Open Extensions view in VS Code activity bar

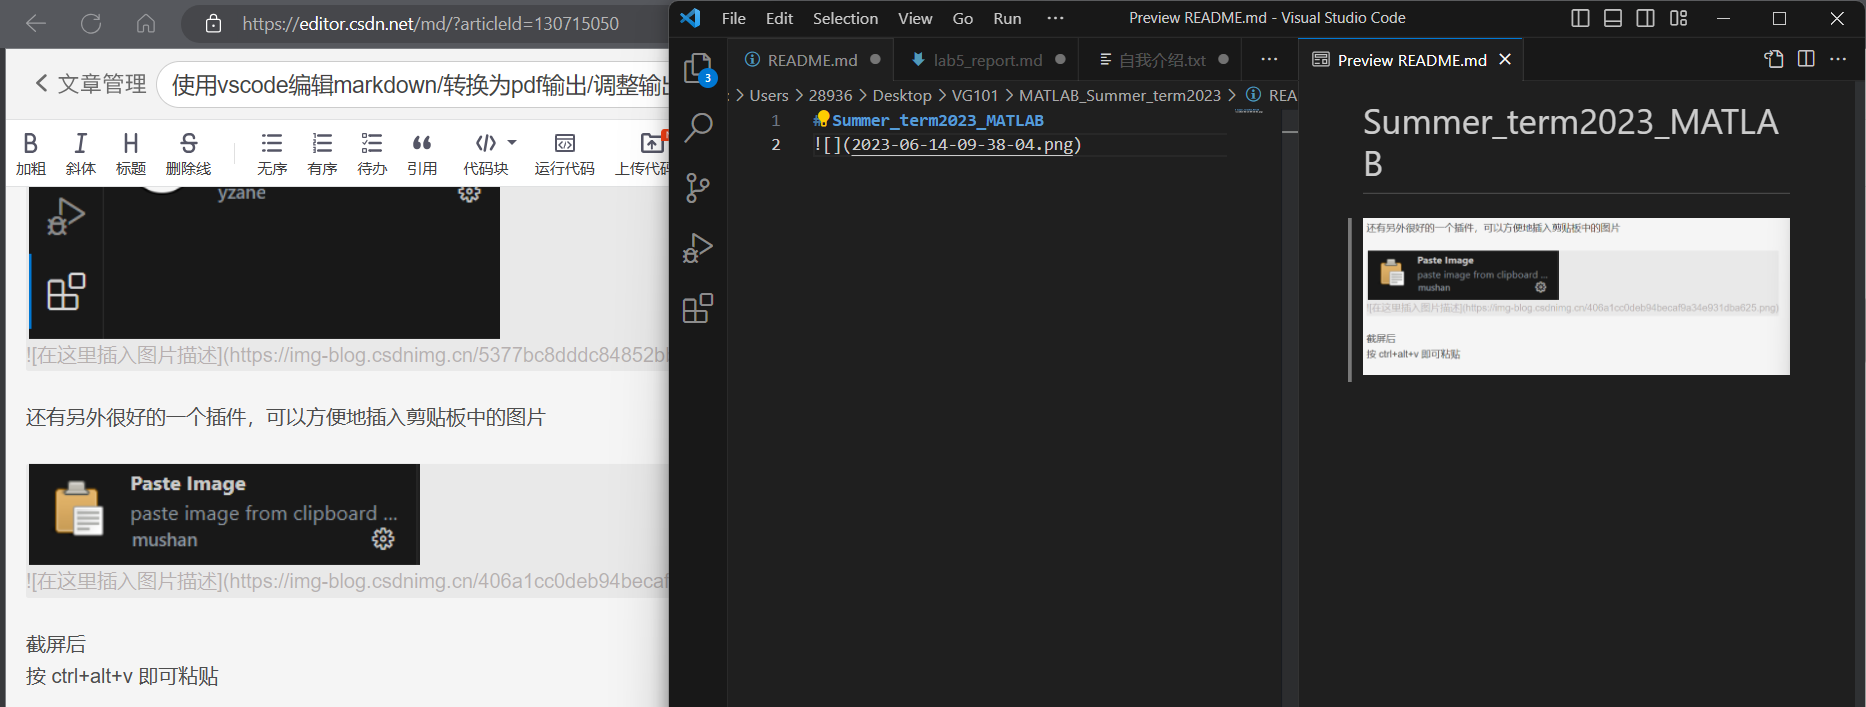coord(698,308)
